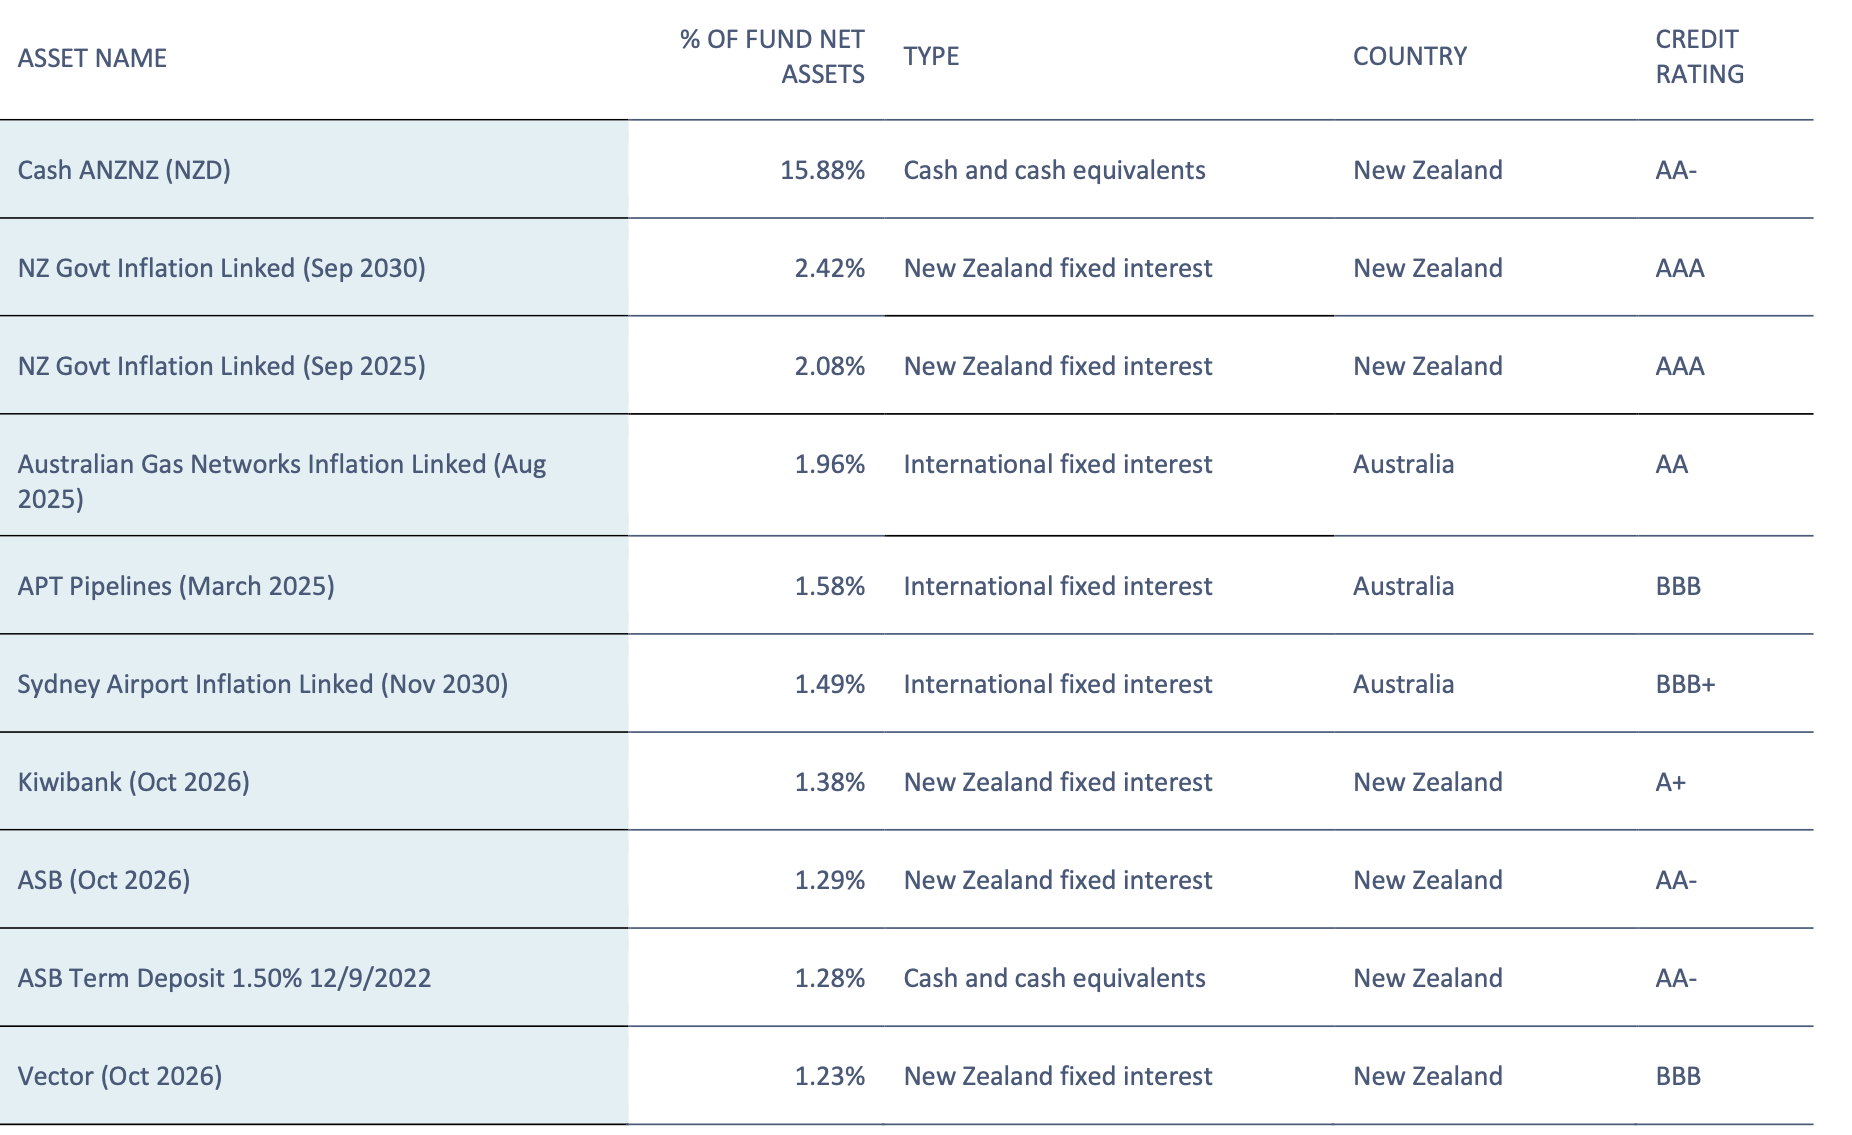The height and width of the screenshot is (1135, 1852).
Task: Click the 'COUNTRY' column header
Action: tap(1410, 56)
